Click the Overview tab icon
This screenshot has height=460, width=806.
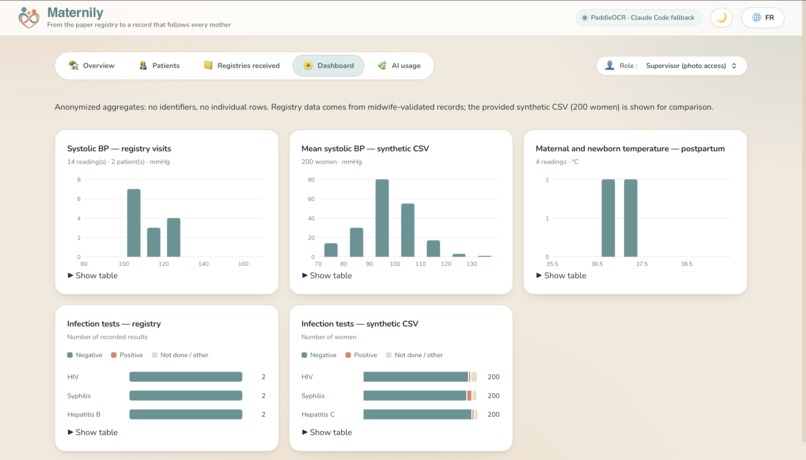coord(74,65)
